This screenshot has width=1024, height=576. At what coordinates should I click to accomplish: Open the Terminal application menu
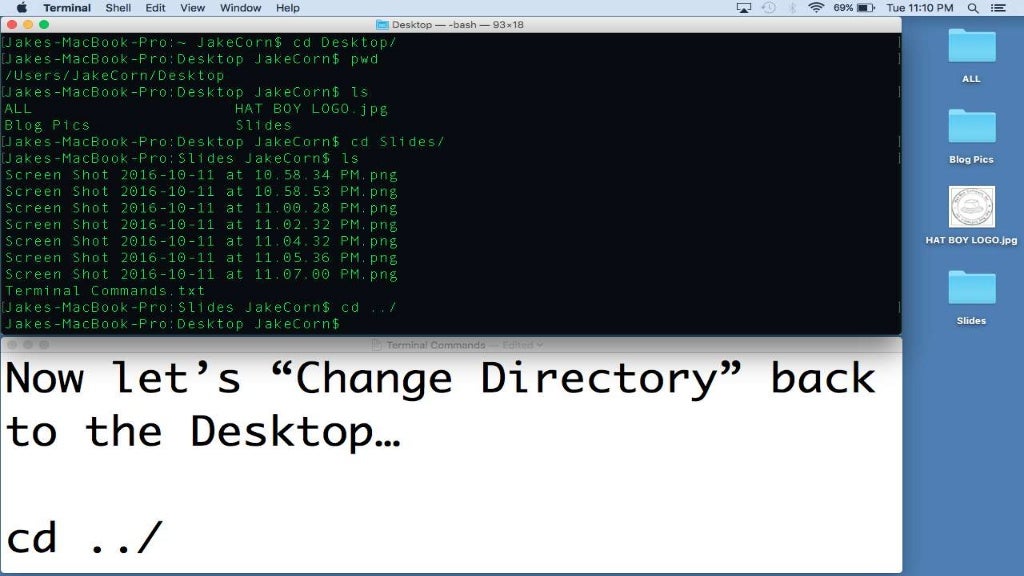tap(67, 8)
